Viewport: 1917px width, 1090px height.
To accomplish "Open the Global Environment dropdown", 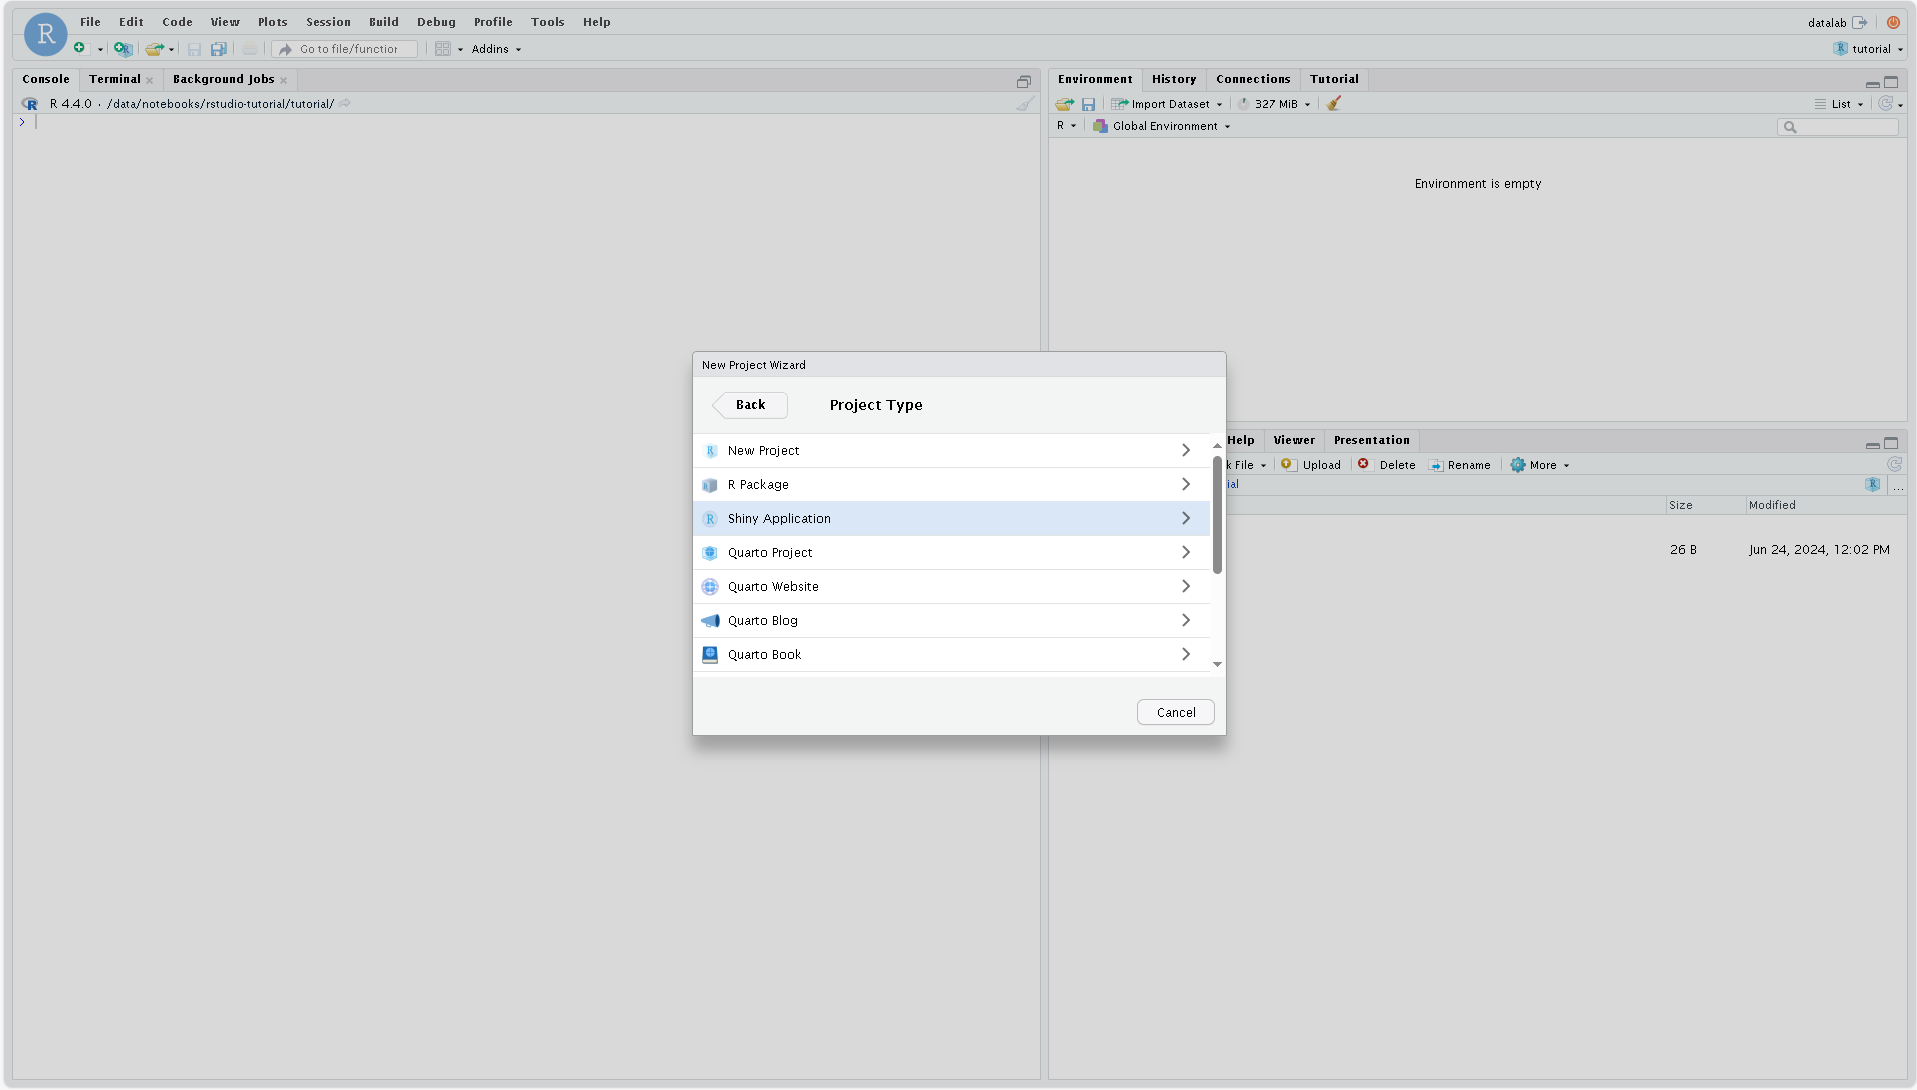I will tap(1161, 126).
